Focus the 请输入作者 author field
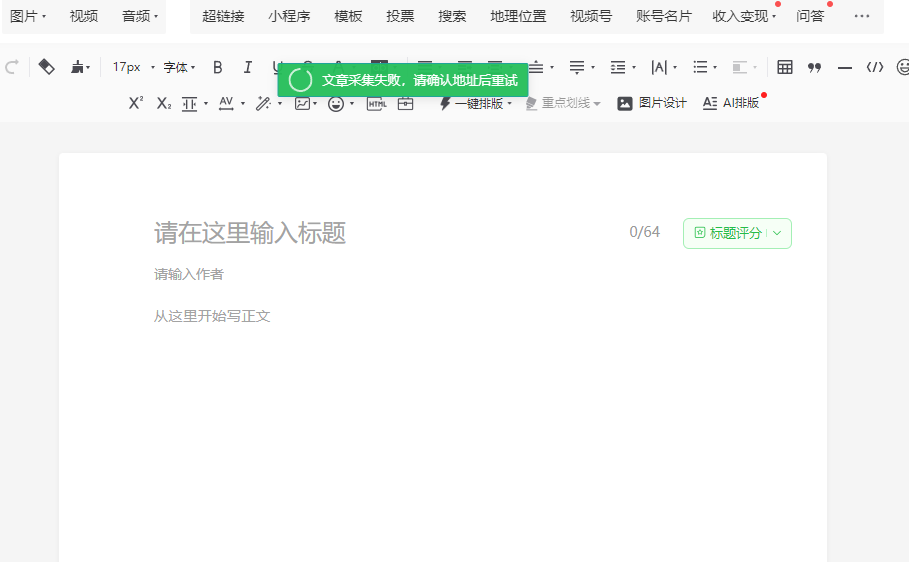The width and height of the screenshot is (909, 562). click(189, 274)
